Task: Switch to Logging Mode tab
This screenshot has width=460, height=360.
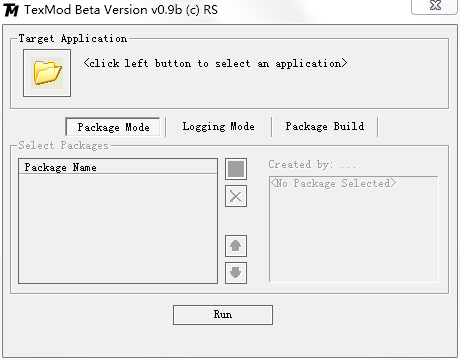Action: [x=219, y=127]
